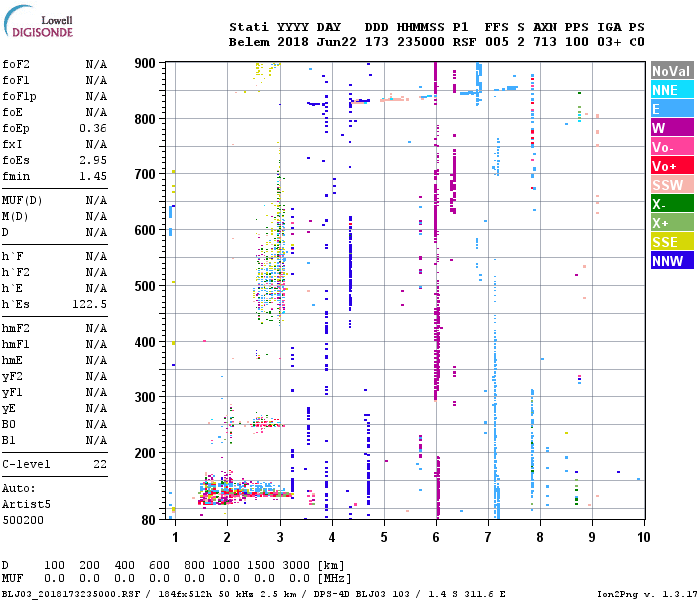Select the SSW legend swatch

672,185
